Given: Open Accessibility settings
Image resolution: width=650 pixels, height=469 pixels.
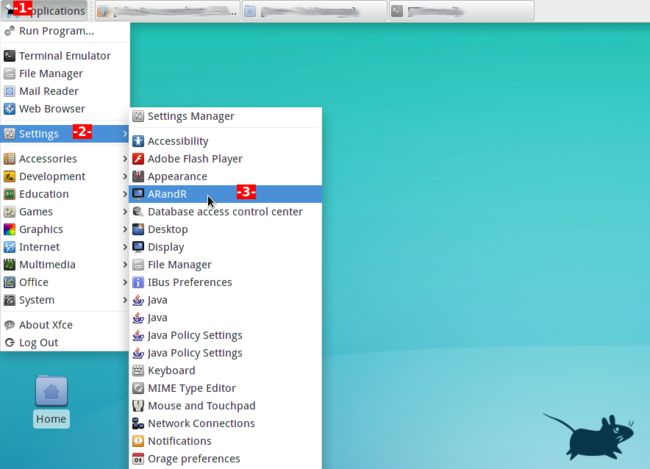Looking at the screenshot, I should 226,141.
